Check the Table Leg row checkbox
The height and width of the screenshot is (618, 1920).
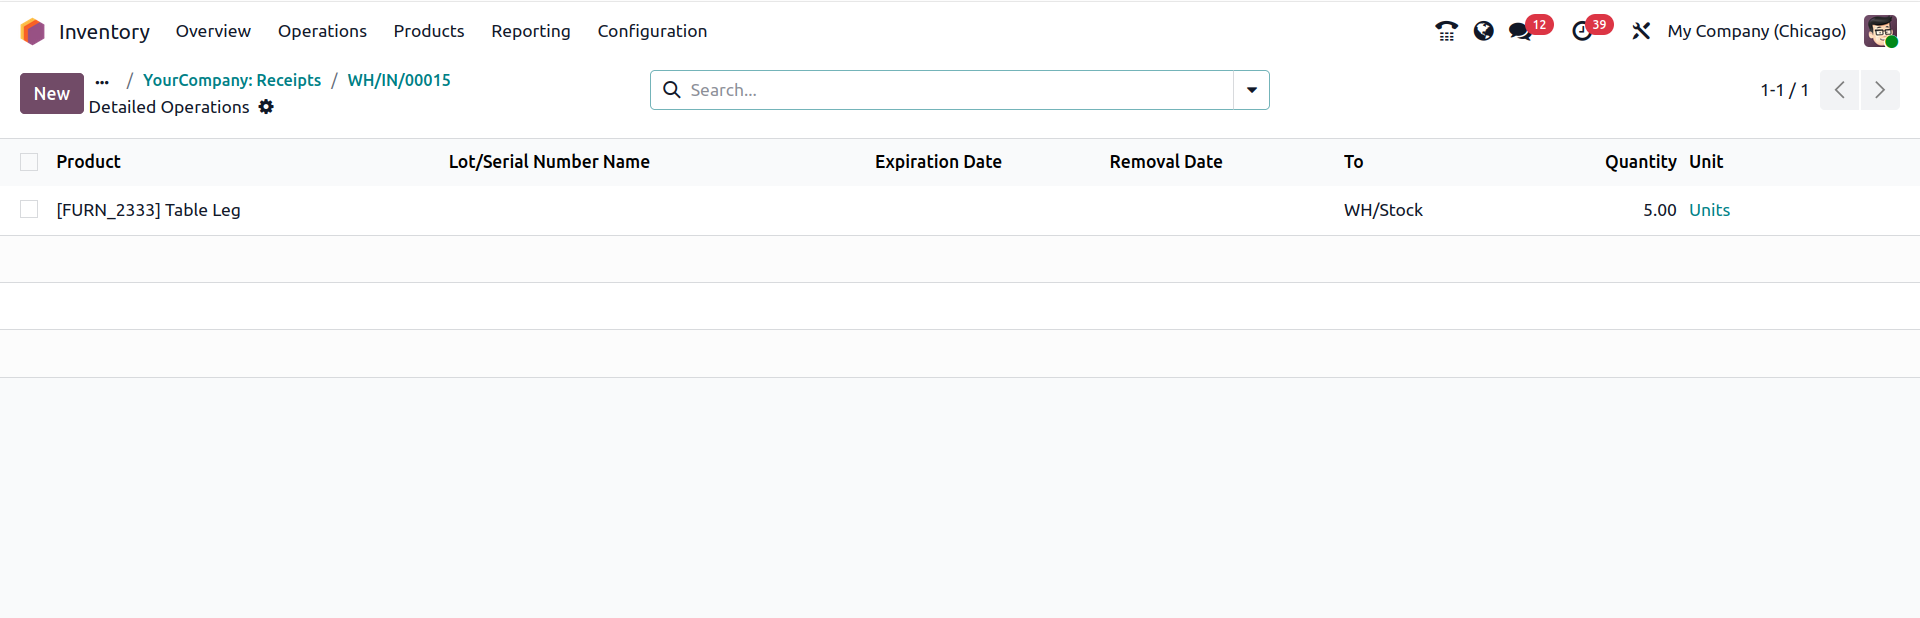pos(29,210)
